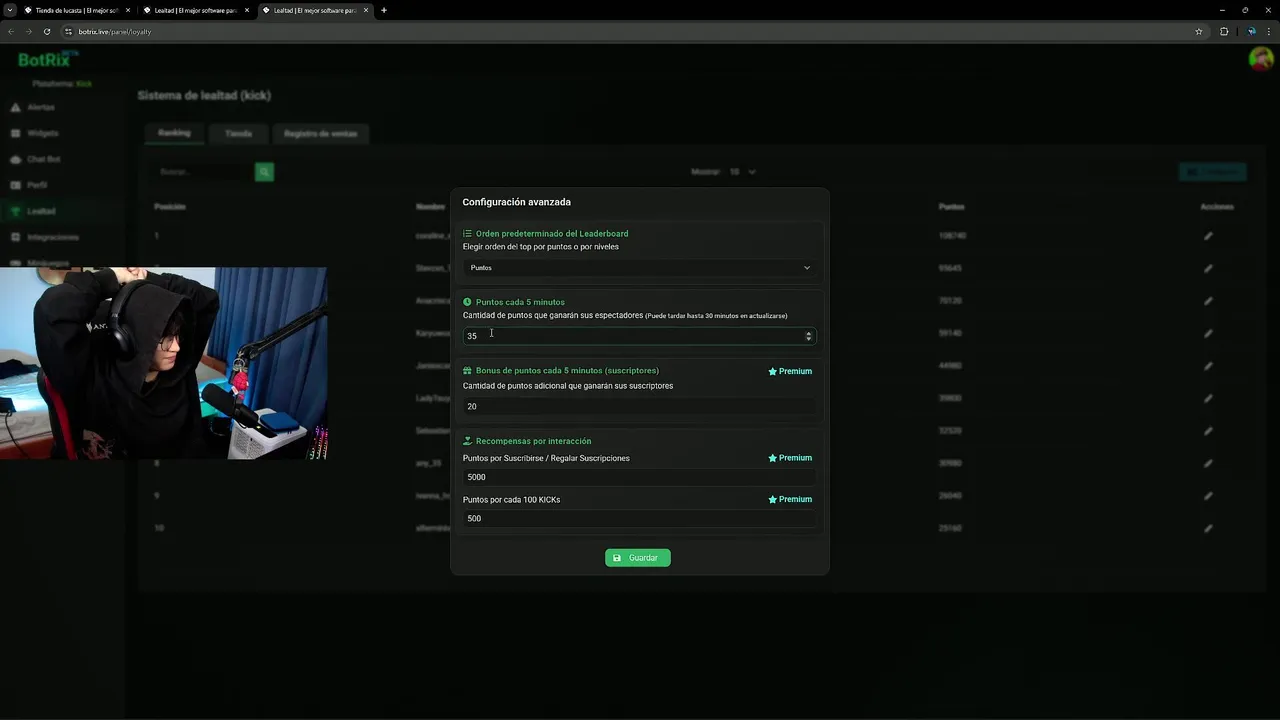Open the browser extensions menu
This screenshot has width=1280, height=720.
[1224, 31]
